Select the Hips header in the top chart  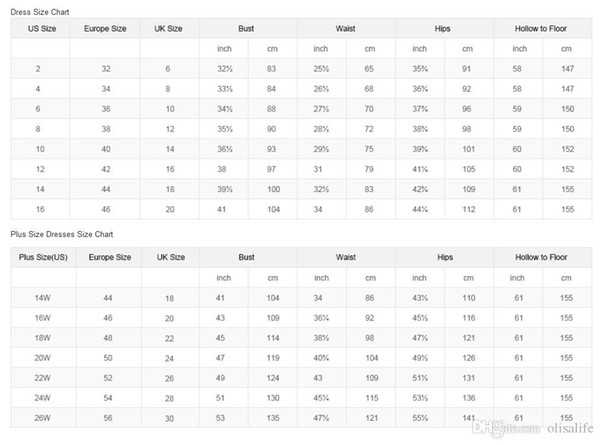(442, 29)
